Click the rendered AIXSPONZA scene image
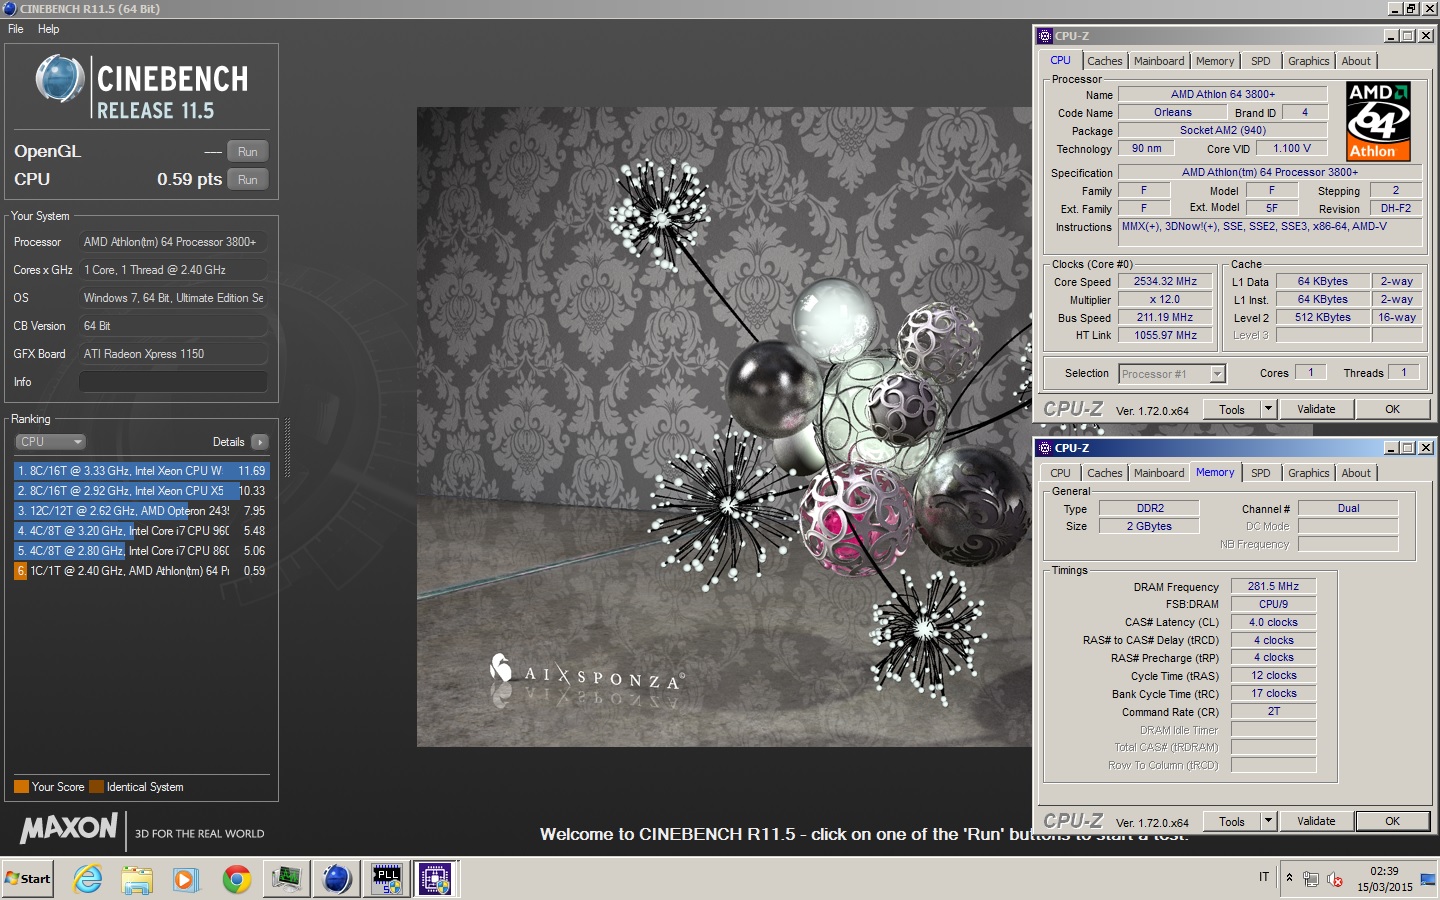Viewport: 1440px width, 900px height. pos(724,427)
